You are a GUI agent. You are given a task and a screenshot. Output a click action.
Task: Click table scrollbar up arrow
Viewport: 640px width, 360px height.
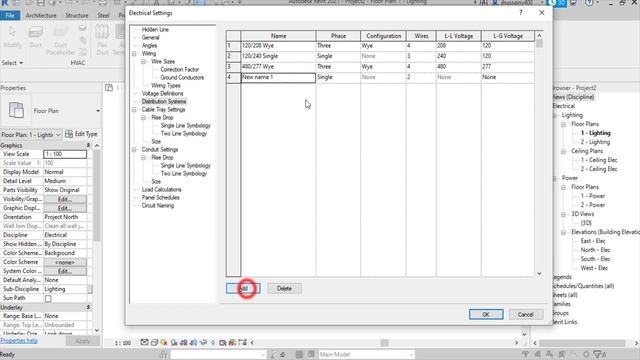[x=539, y=36]
